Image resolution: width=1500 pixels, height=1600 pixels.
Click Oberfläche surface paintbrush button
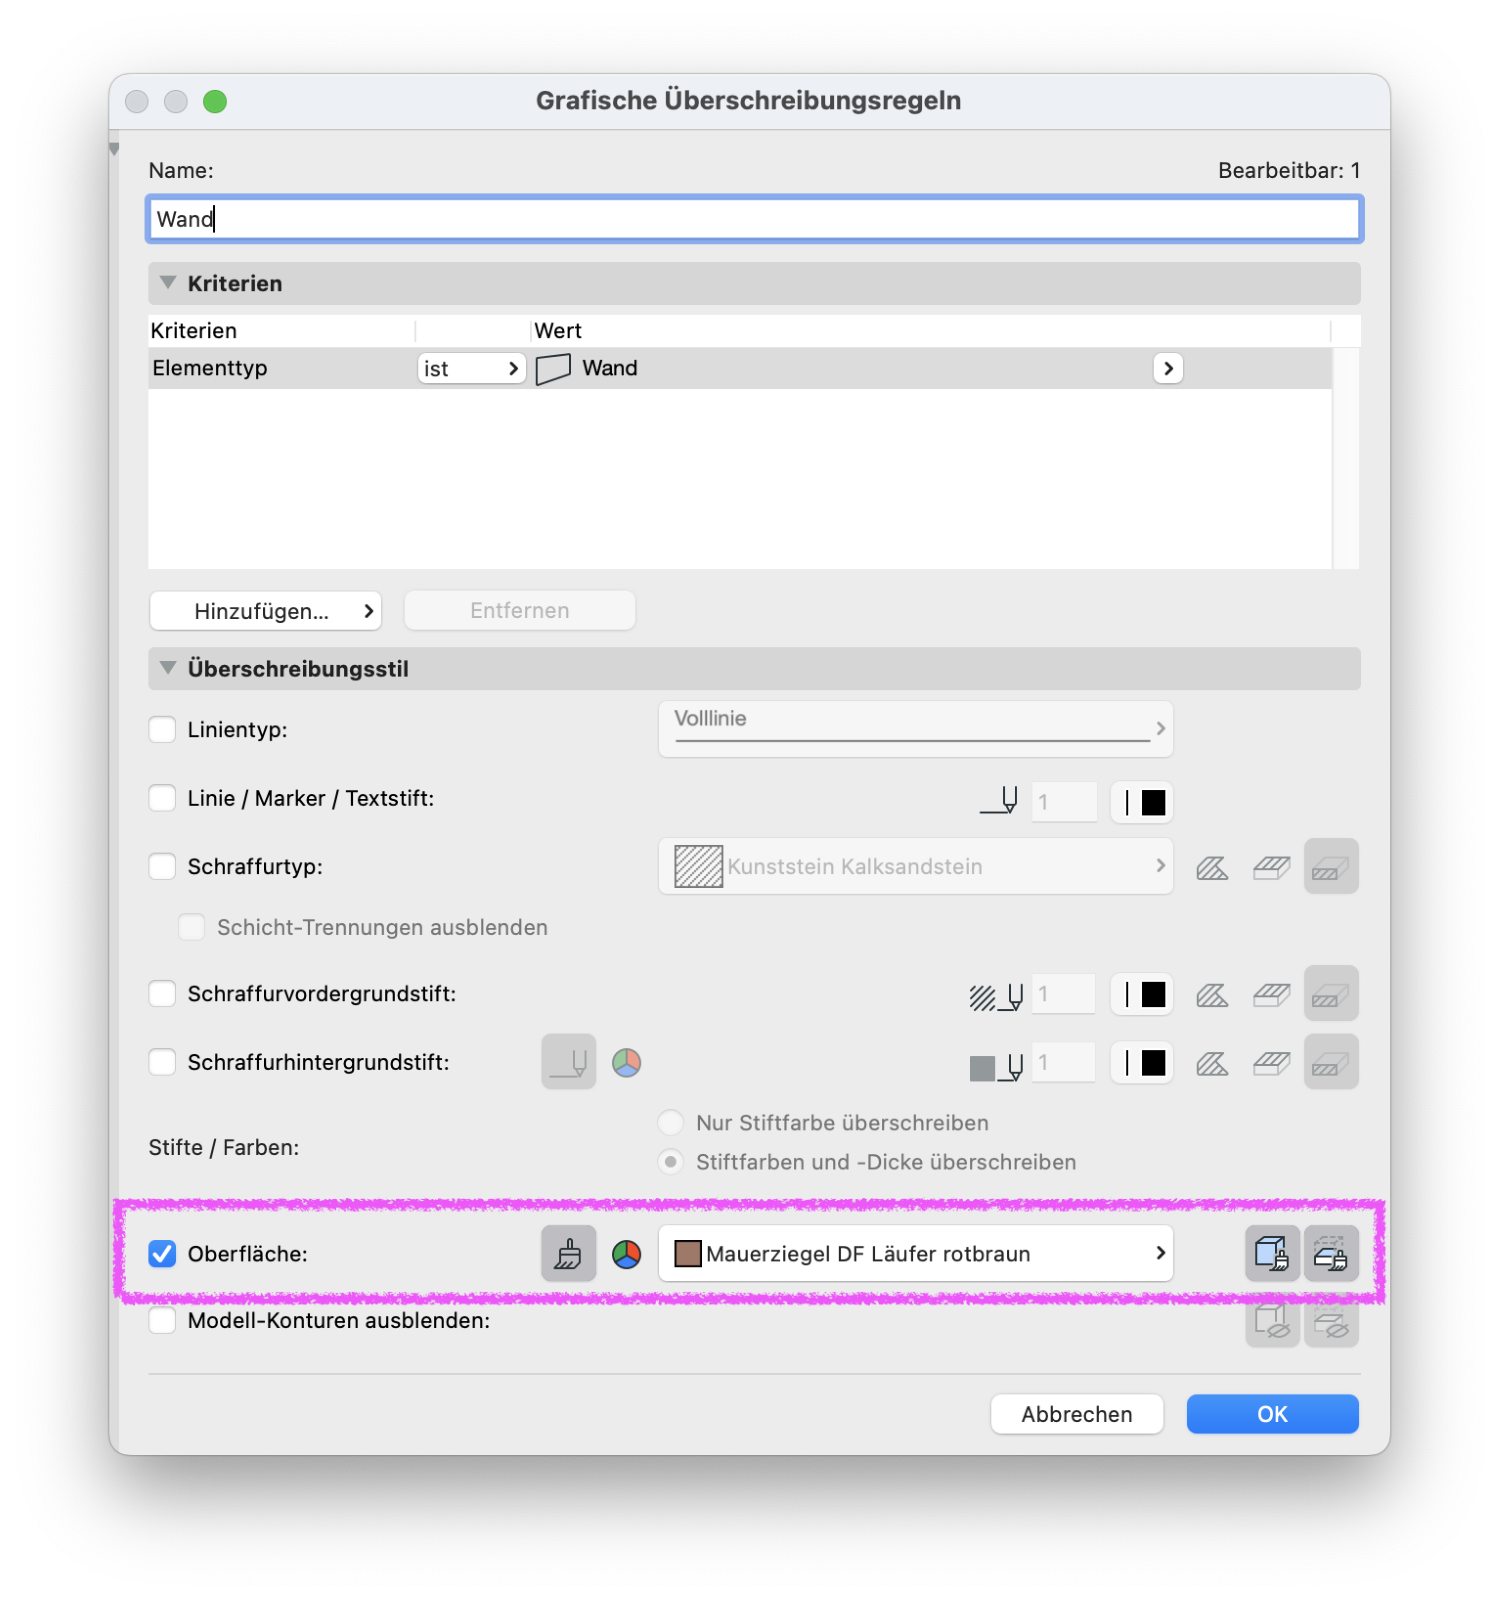click(568, 1253)
